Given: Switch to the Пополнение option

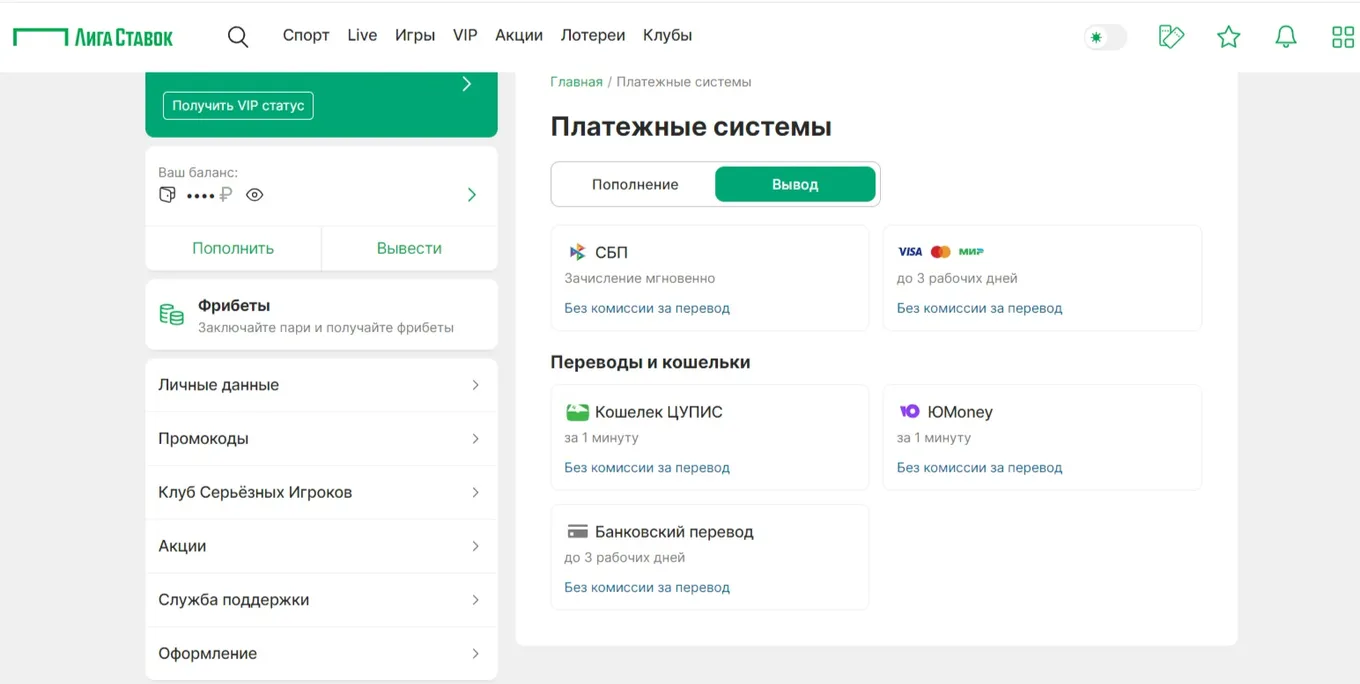Looking at the screenshot, I should (x=634, y=185).
